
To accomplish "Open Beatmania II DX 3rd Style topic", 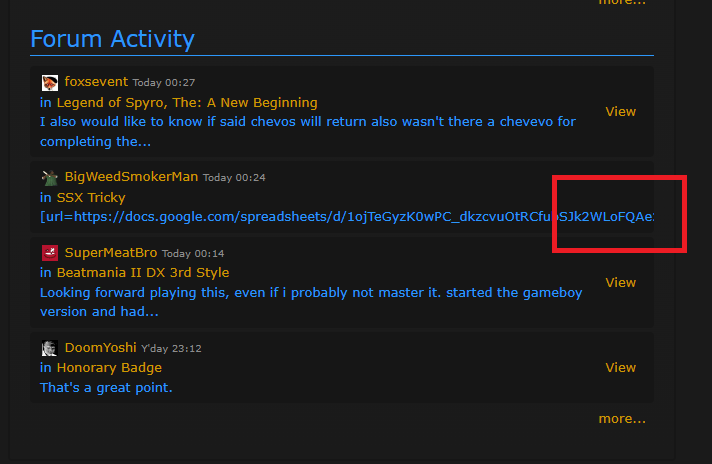I will point(143,273).
